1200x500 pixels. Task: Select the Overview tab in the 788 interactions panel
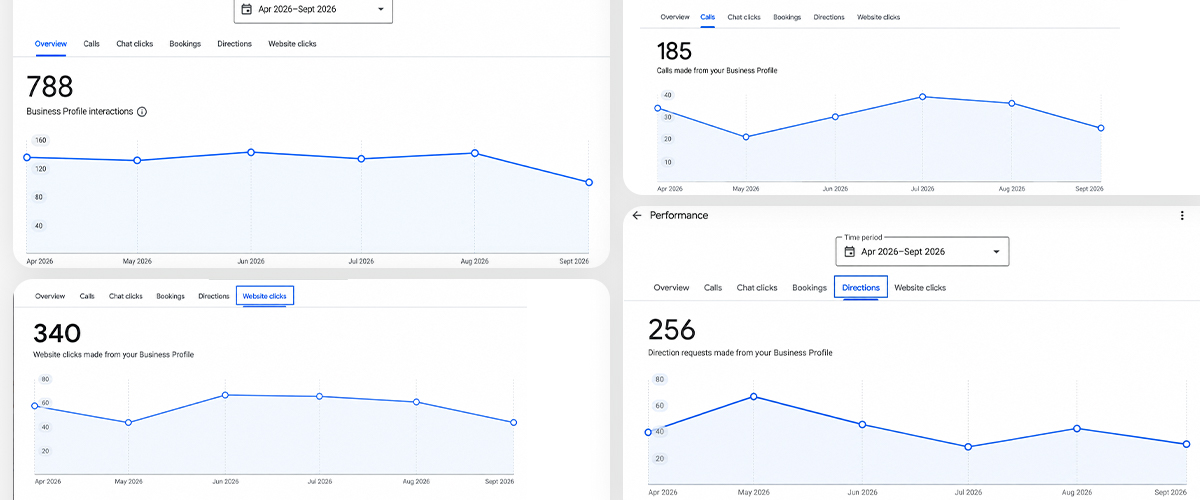[x=51, y=44]
